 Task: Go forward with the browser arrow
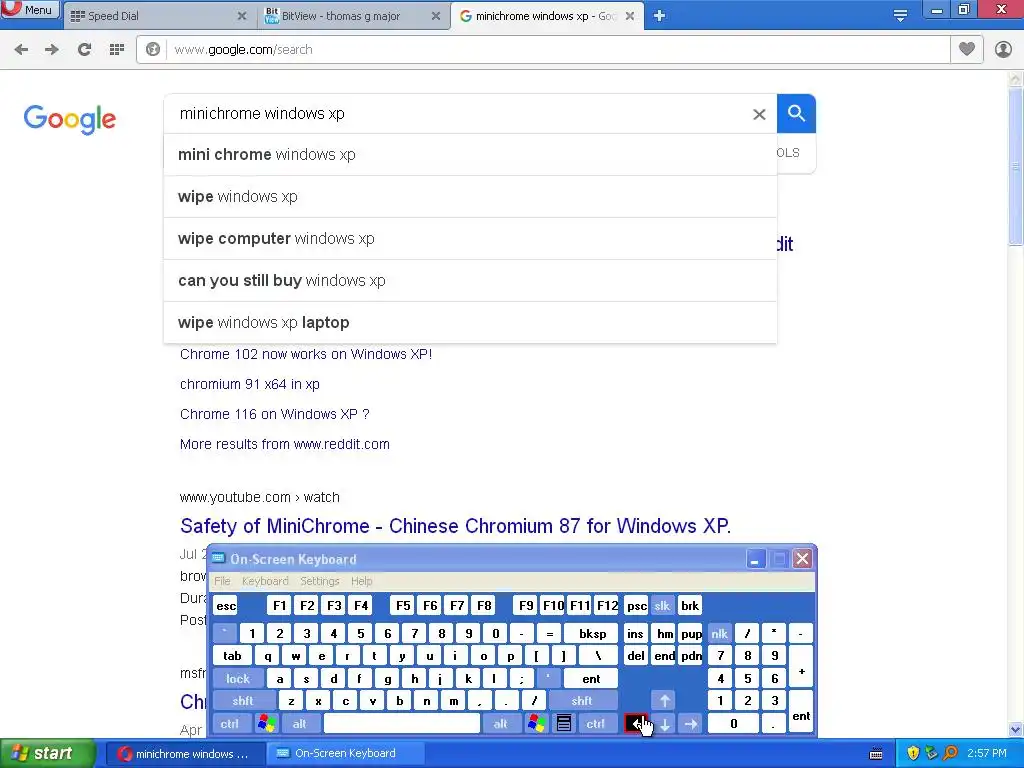coord(52,50)
